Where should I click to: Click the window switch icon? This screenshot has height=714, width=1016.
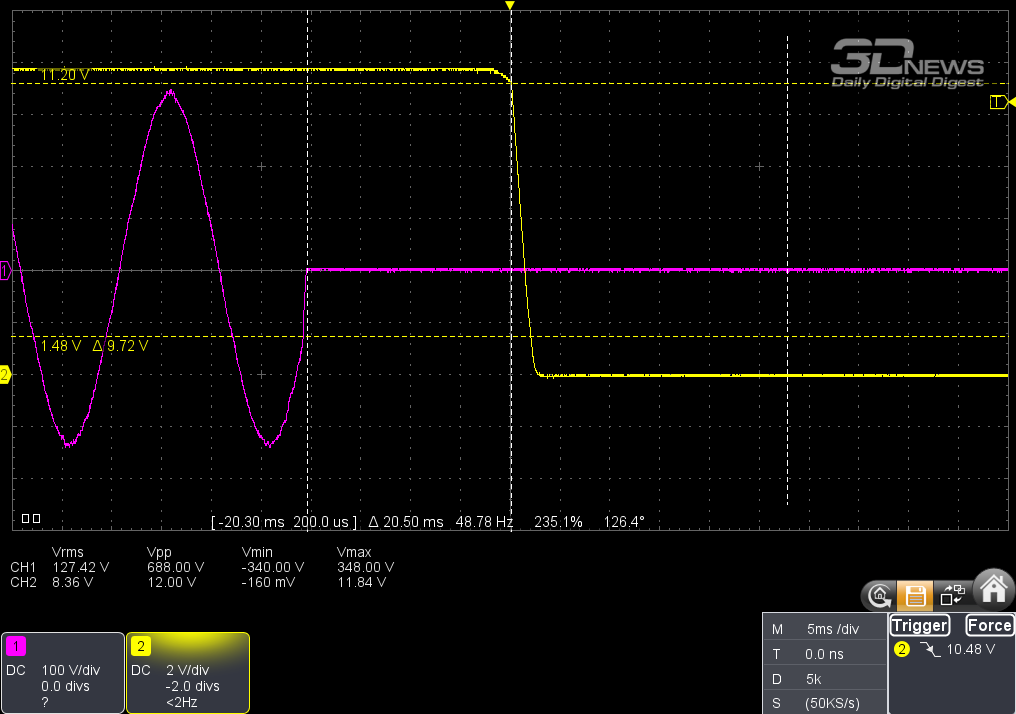tap(952, 593)
